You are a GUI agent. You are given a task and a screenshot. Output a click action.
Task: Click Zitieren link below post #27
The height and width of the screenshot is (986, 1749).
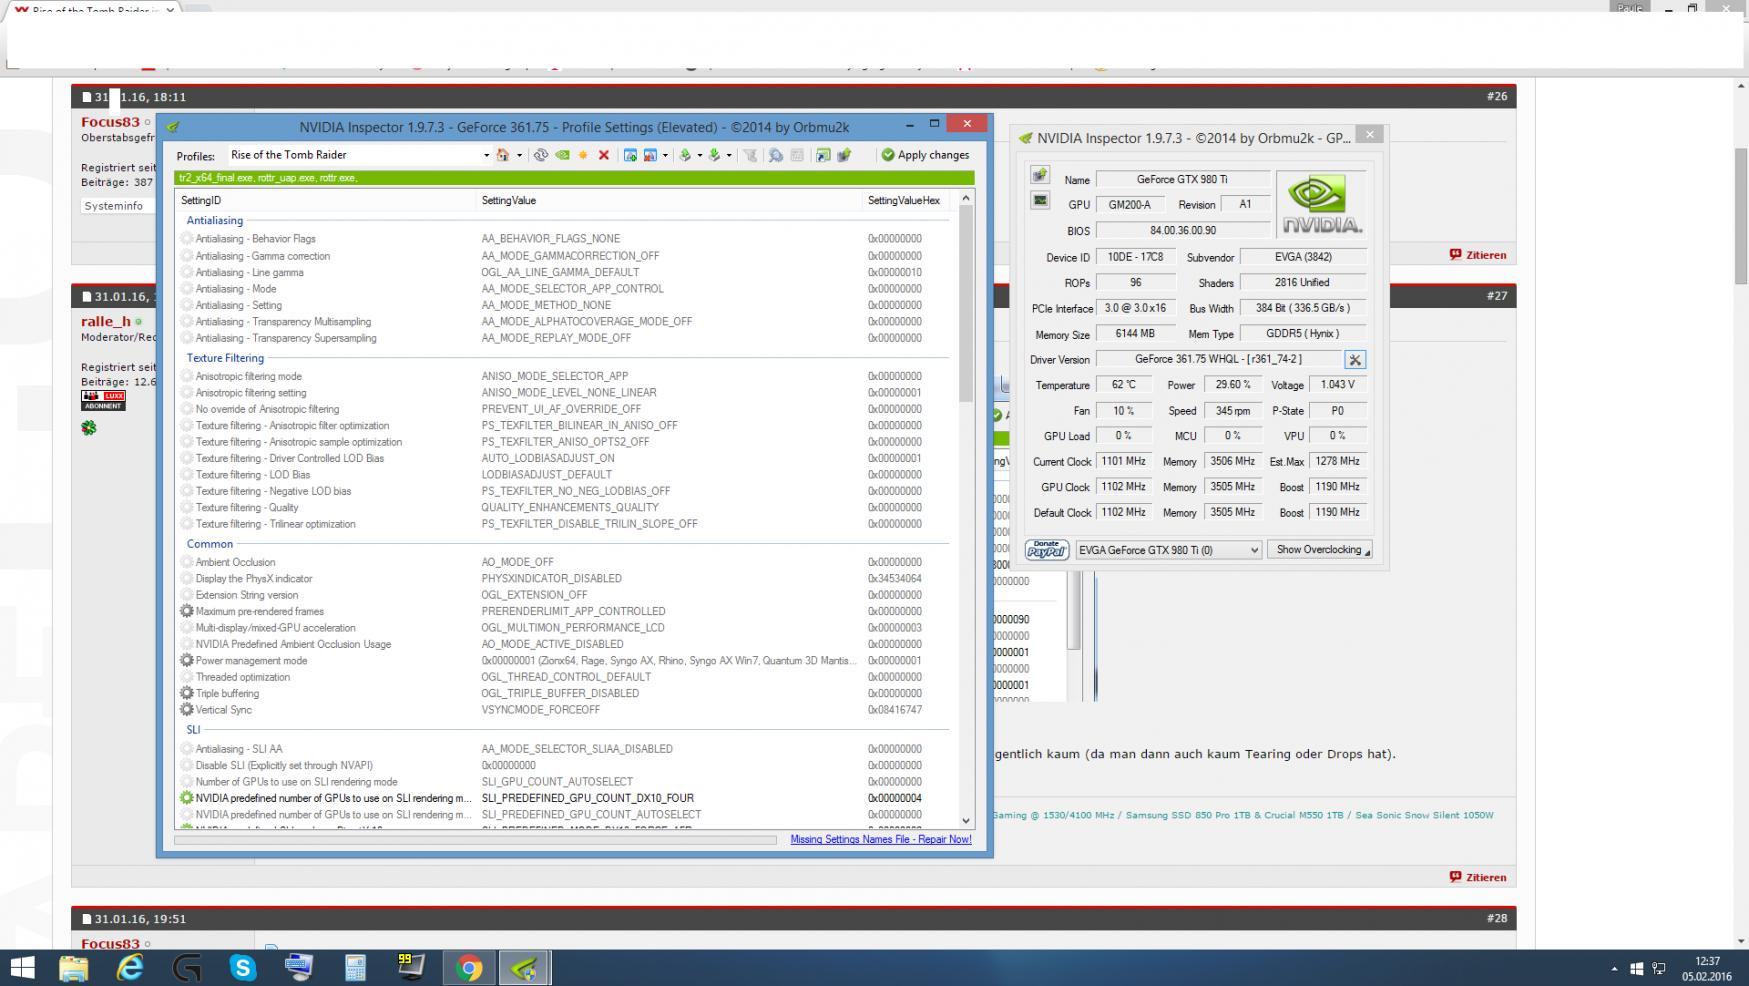click(1478, 877)
